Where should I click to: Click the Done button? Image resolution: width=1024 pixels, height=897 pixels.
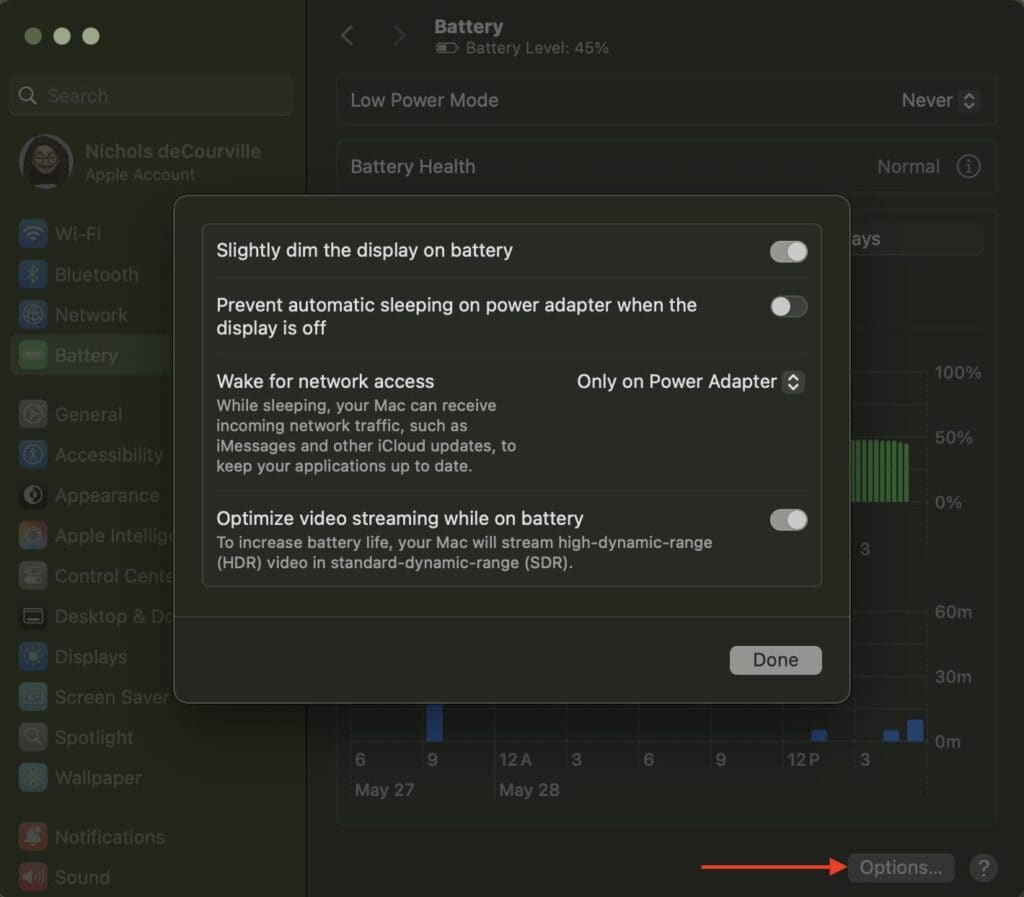click(775, 660)
